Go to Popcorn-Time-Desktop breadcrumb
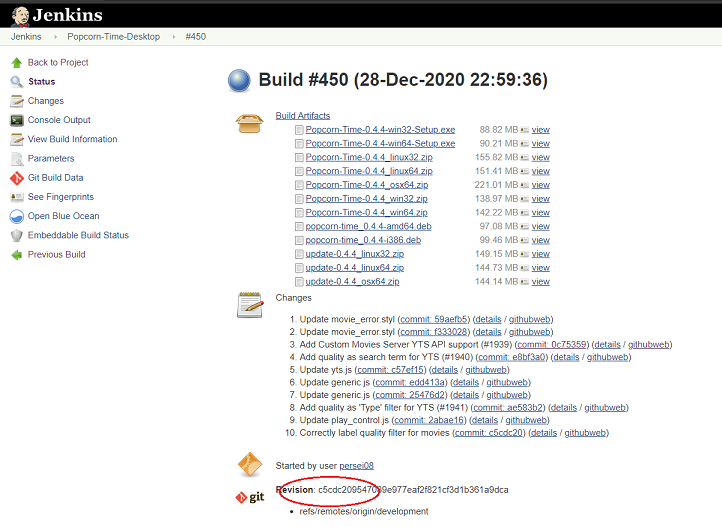Viewport: 722px width, 527px height. 114,37
